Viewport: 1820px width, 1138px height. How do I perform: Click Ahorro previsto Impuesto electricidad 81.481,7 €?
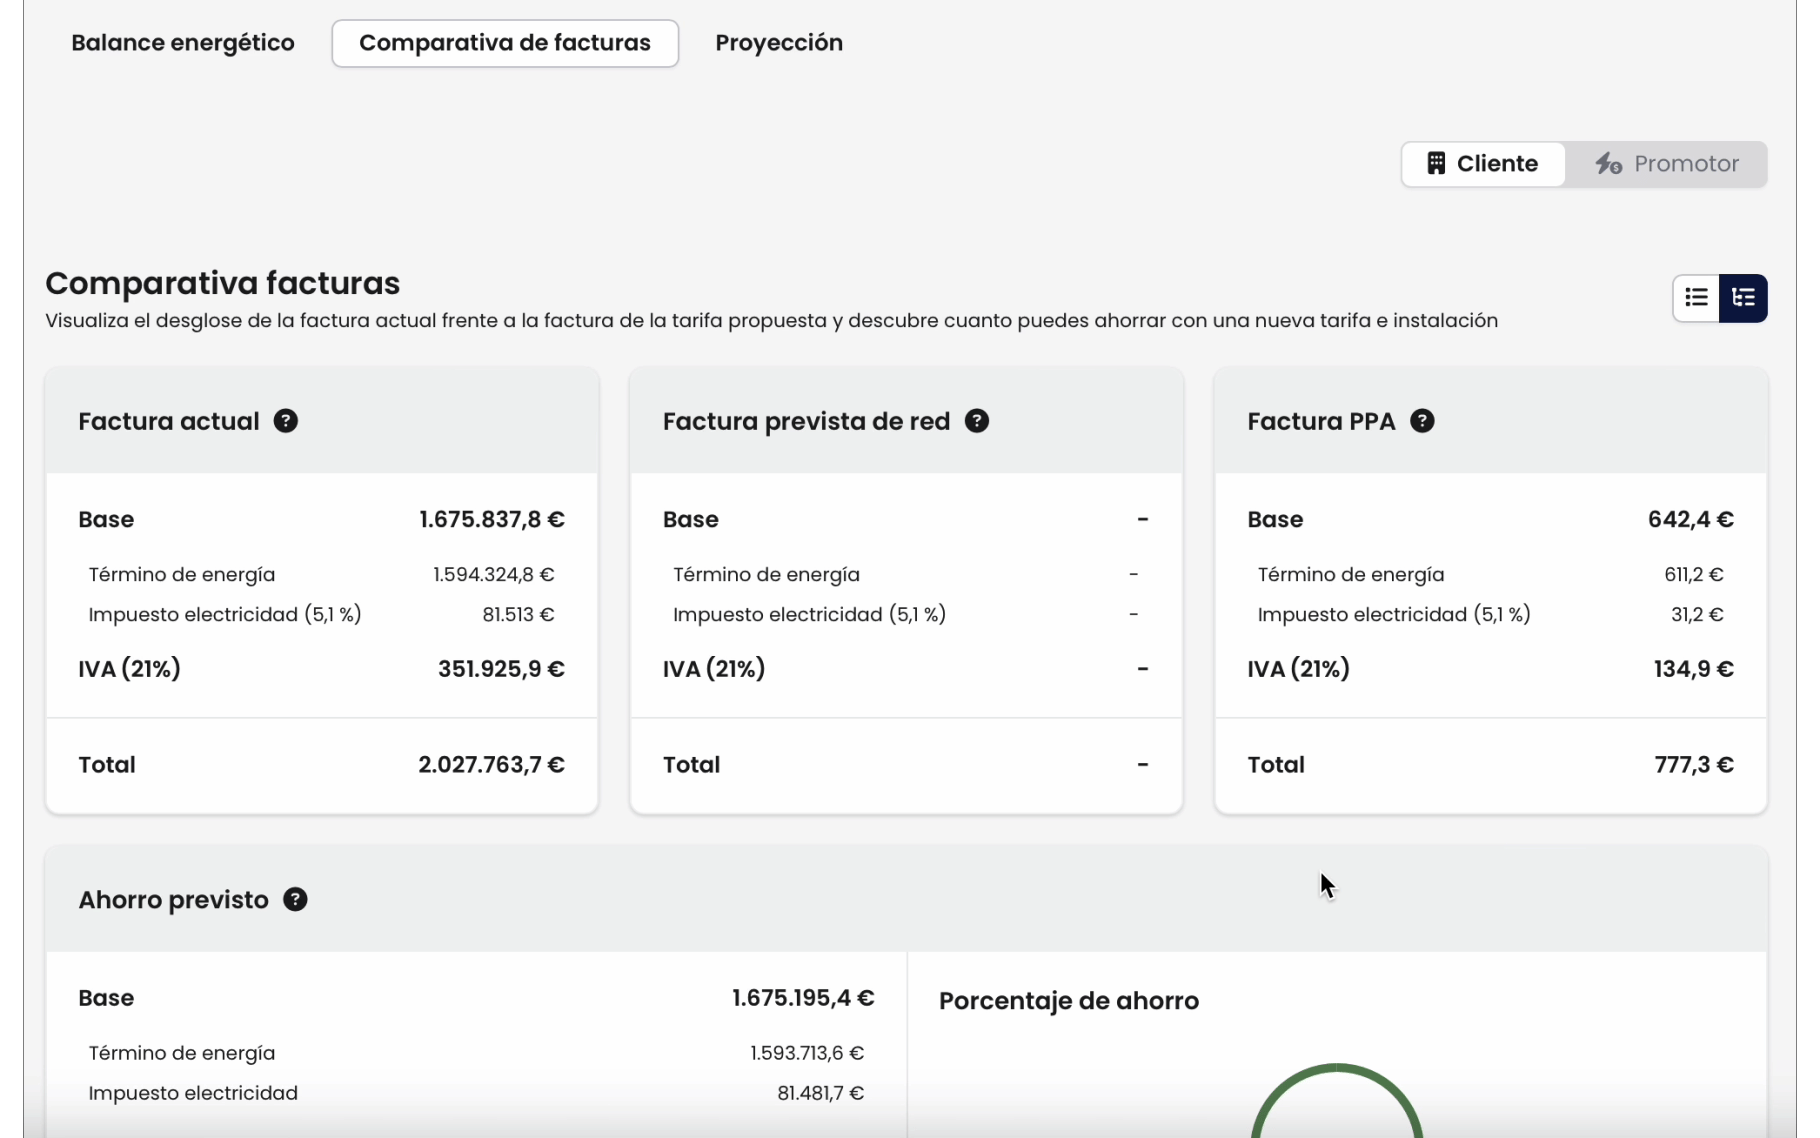tap(821, 1093)
